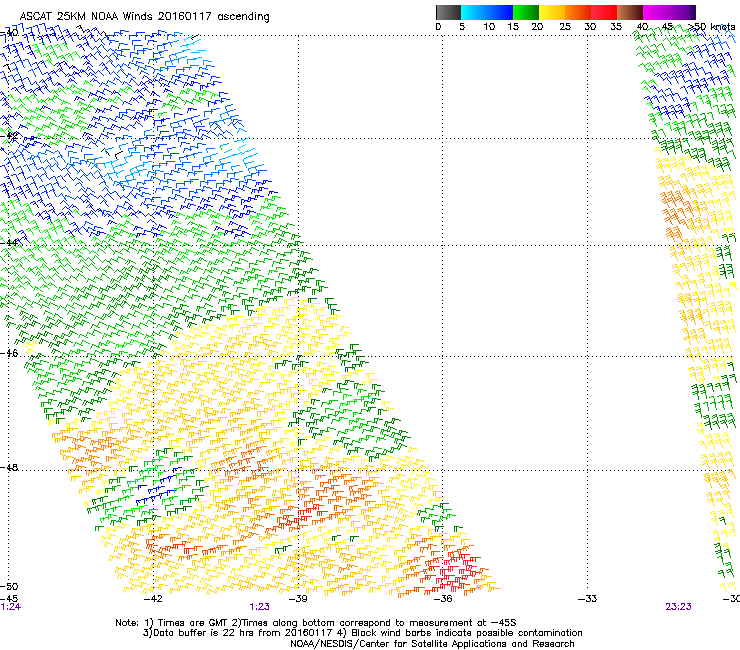
Task: Click the '25' legend scale label
Action: coord(565,27)
